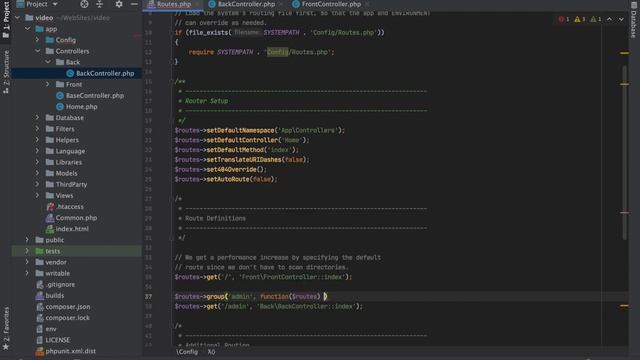Click the BackController.php file icon in tree
This screenshot has width=640, height=360.
click(x=70, y=73)
